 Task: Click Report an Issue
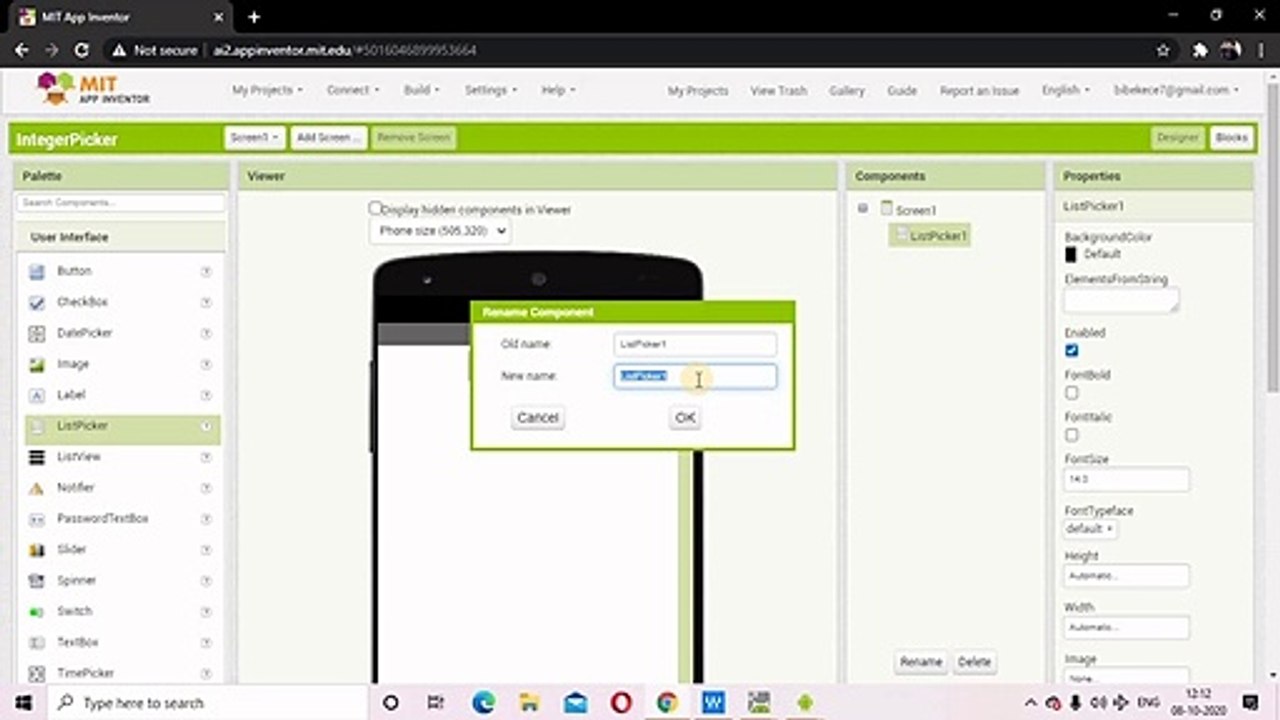[979, 91]
